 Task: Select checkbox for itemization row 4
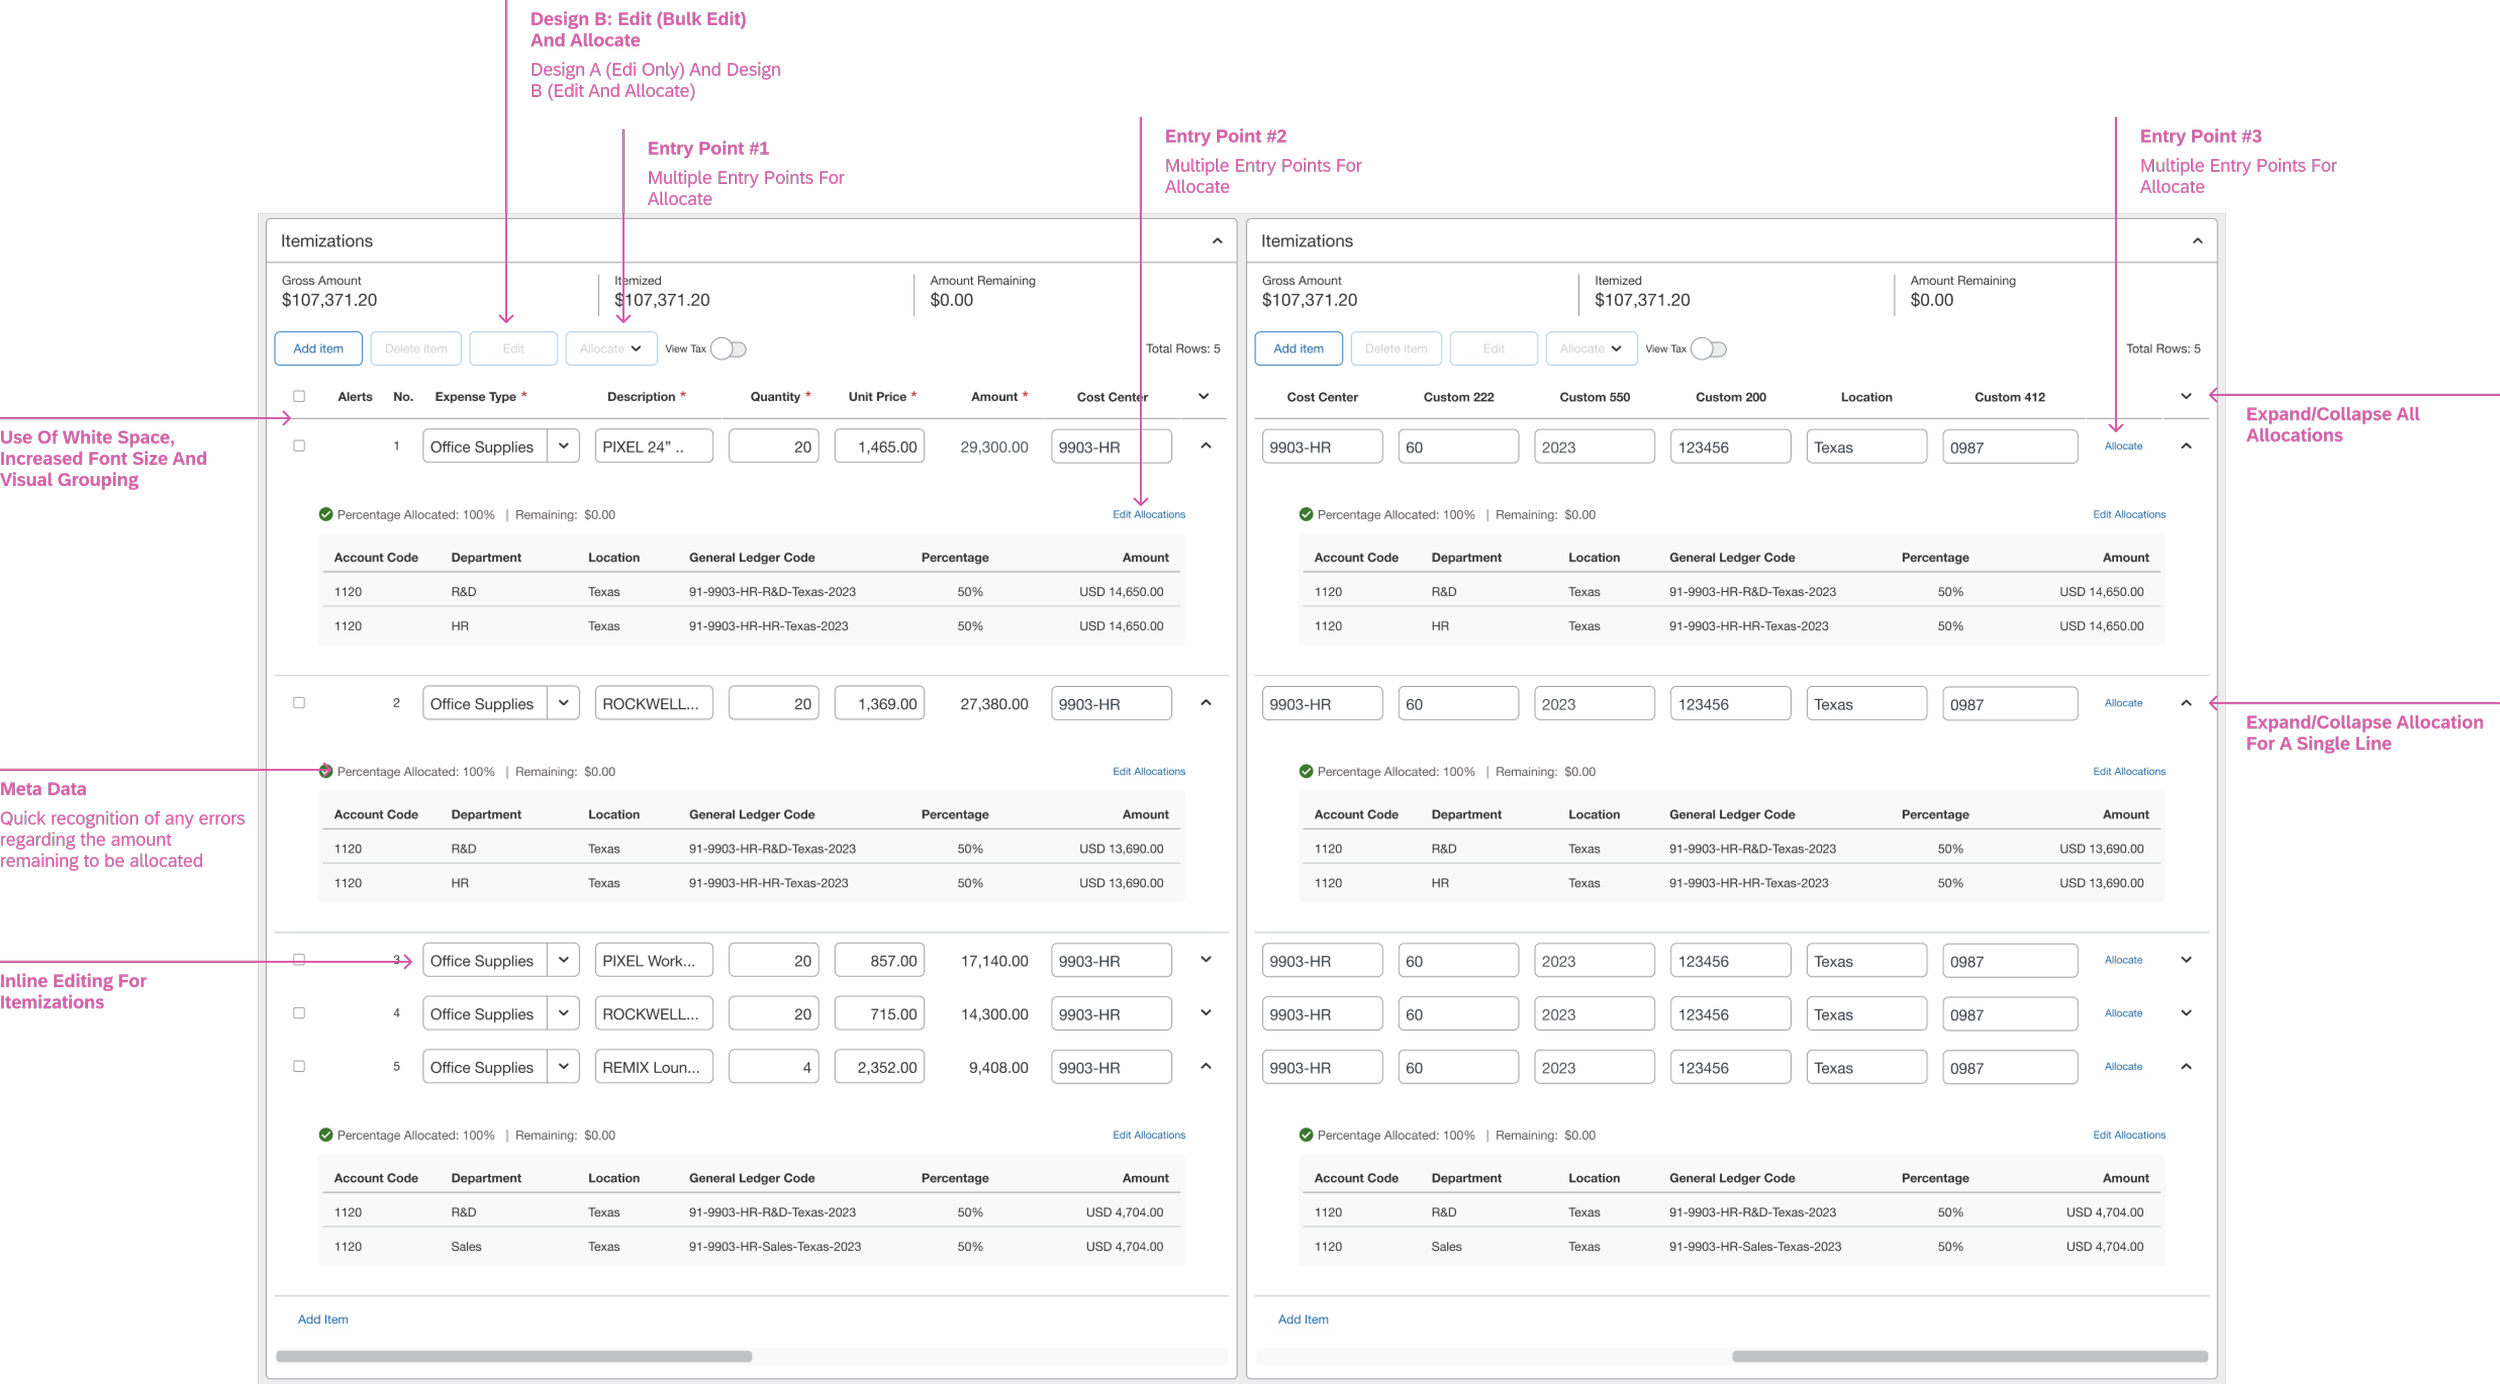(299, 1013)
